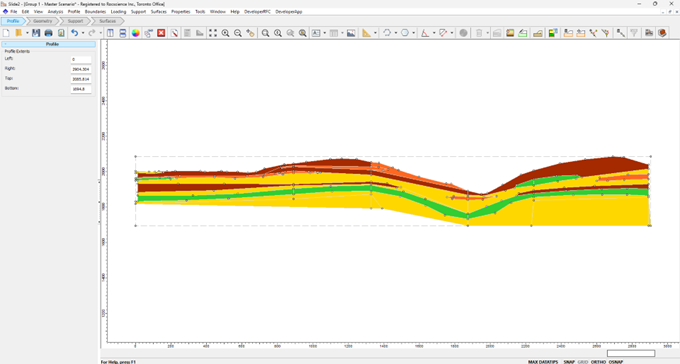
Task: Click the green and yellow material layers icon
Action: click(x=553, y=33)
